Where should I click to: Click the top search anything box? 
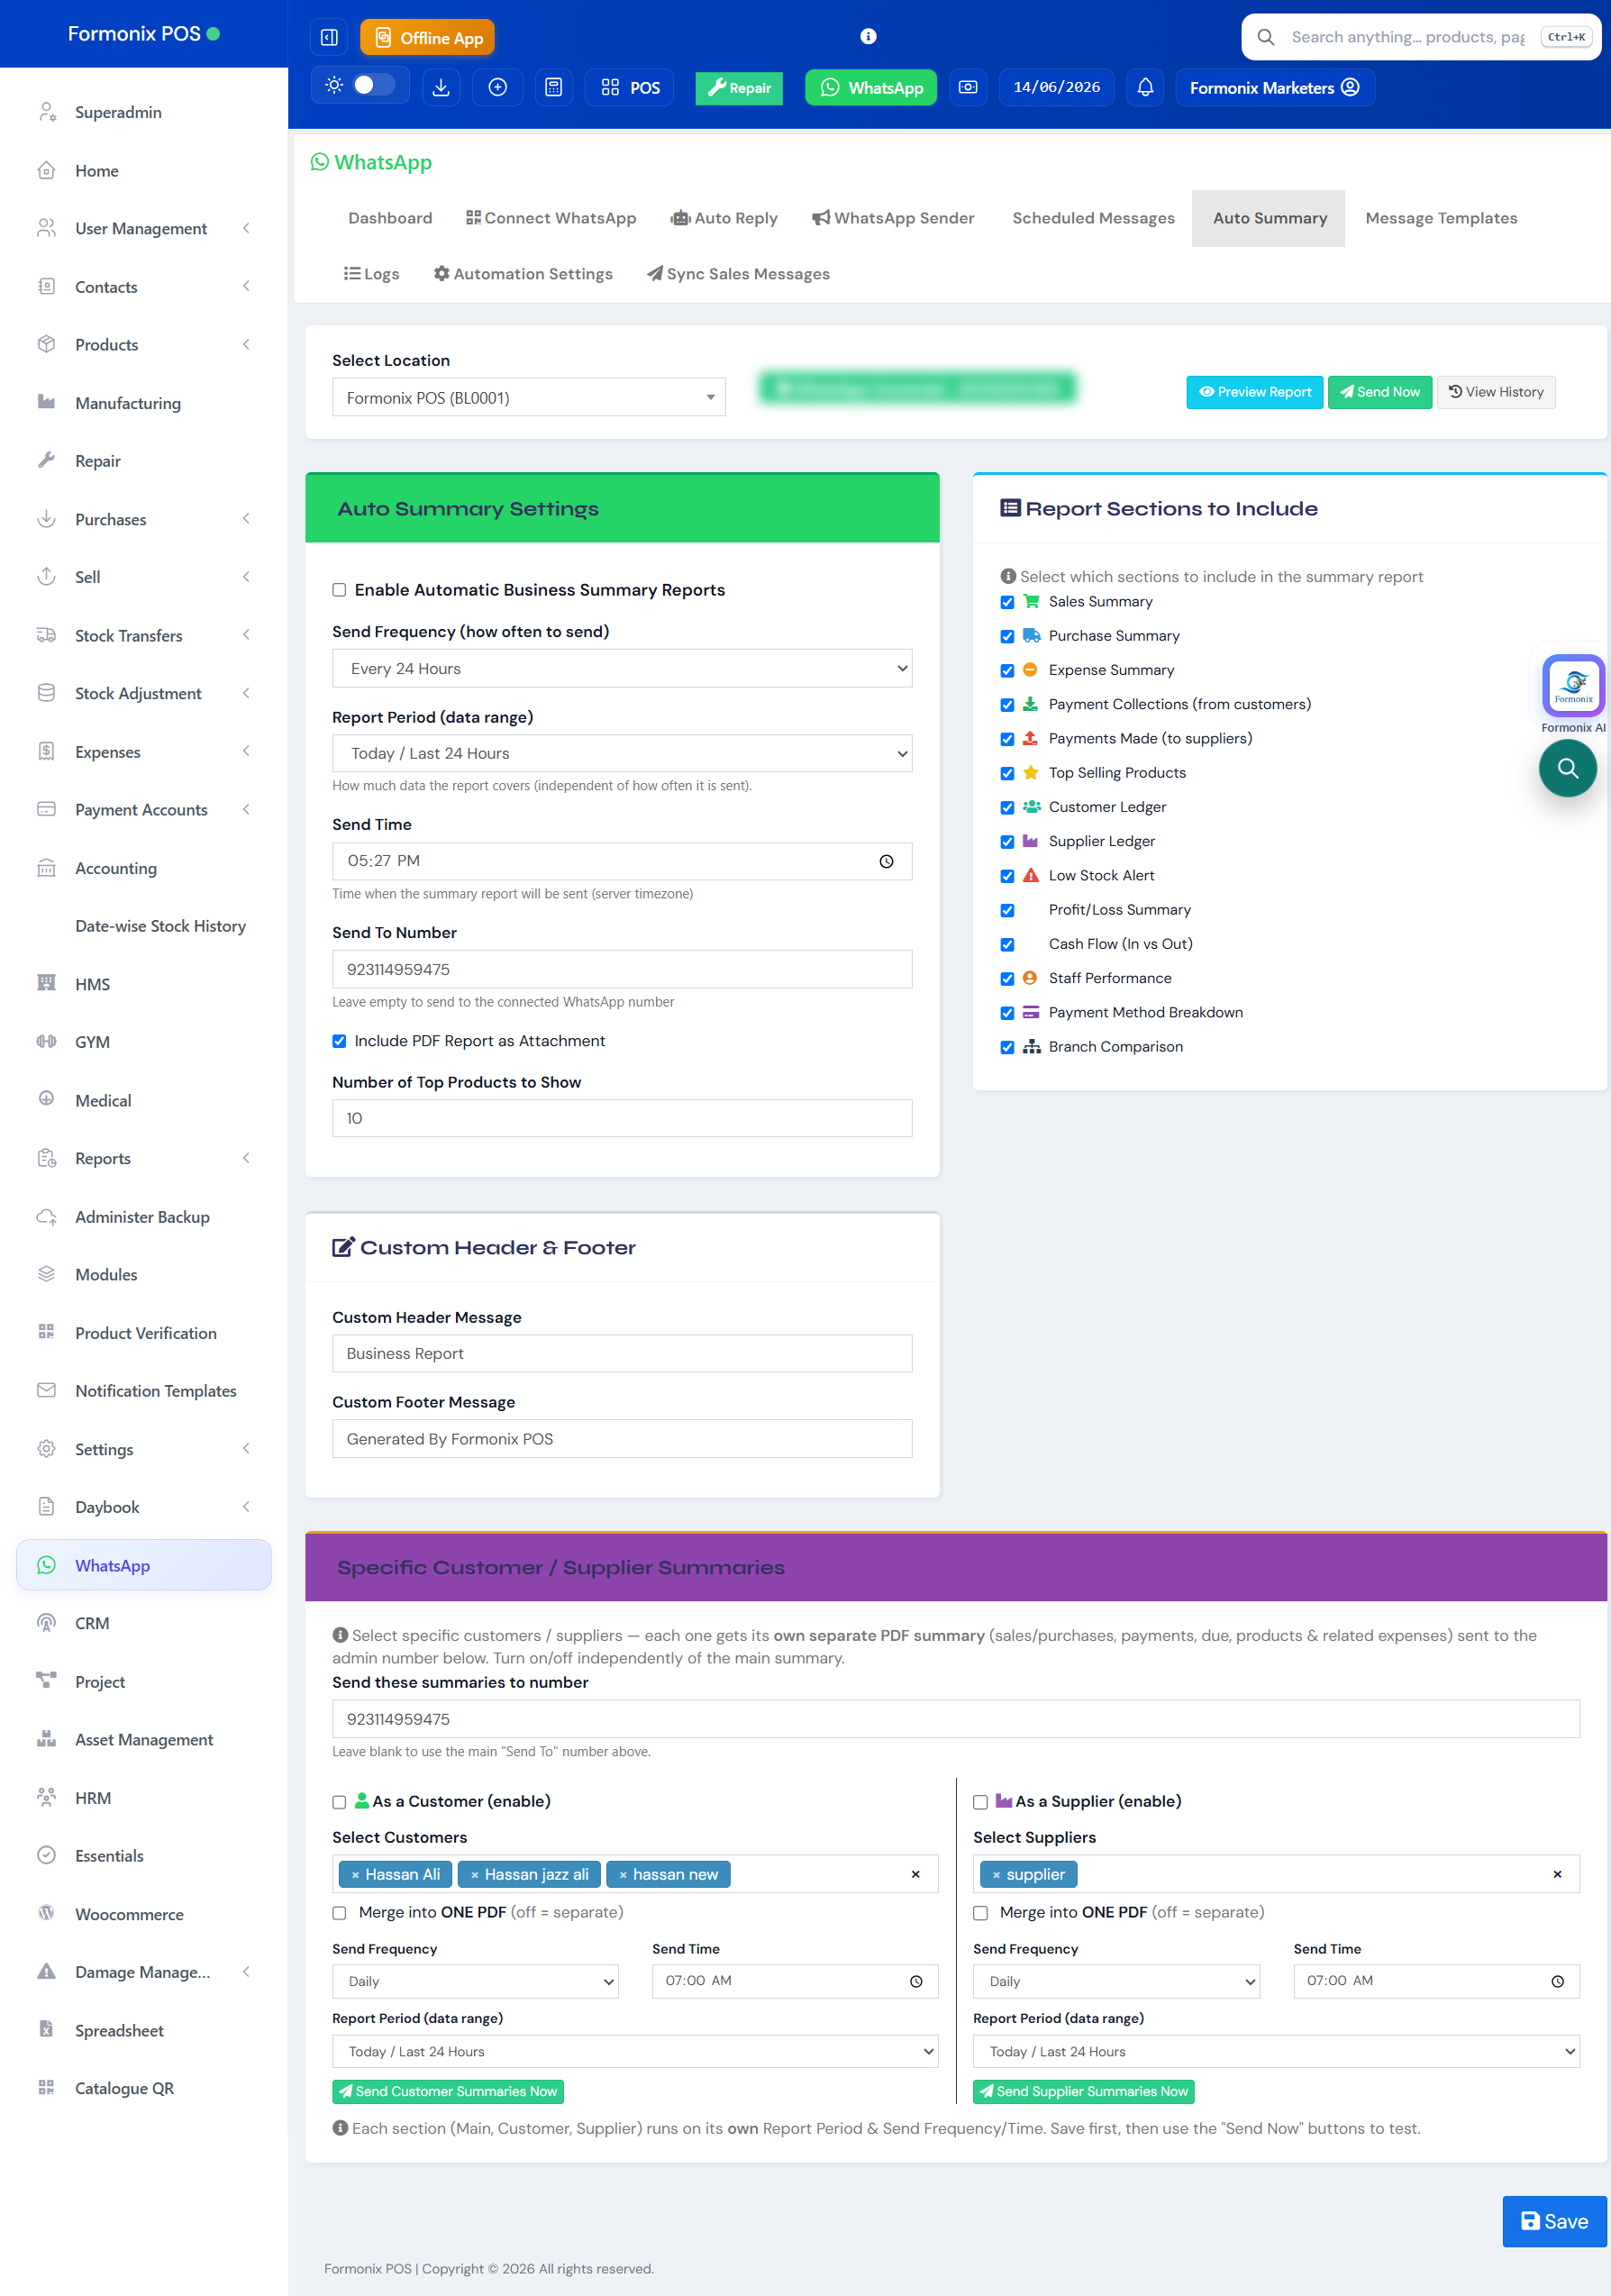(1420, 37)
